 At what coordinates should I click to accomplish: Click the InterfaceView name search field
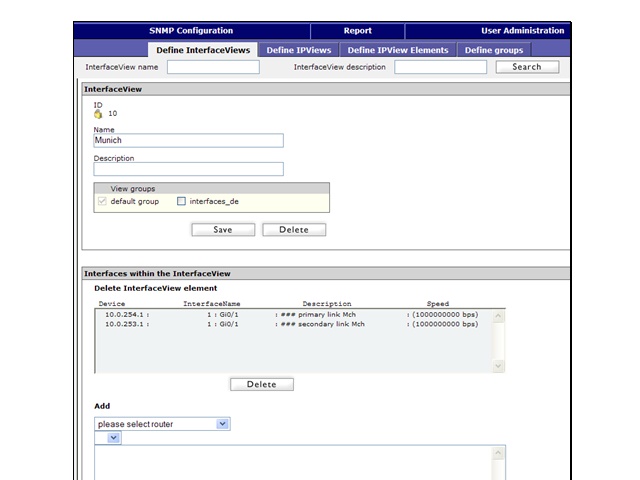tap(212, 67)
